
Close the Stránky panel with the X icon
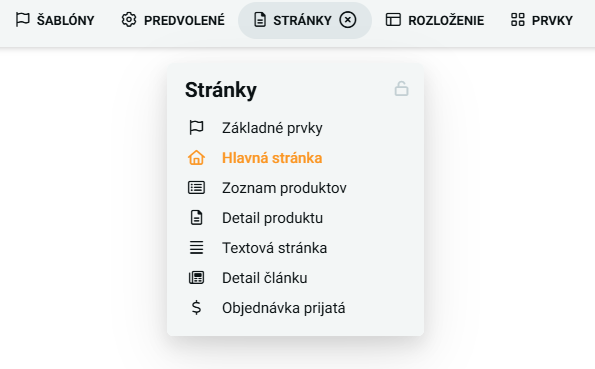[x=348, y=20]
